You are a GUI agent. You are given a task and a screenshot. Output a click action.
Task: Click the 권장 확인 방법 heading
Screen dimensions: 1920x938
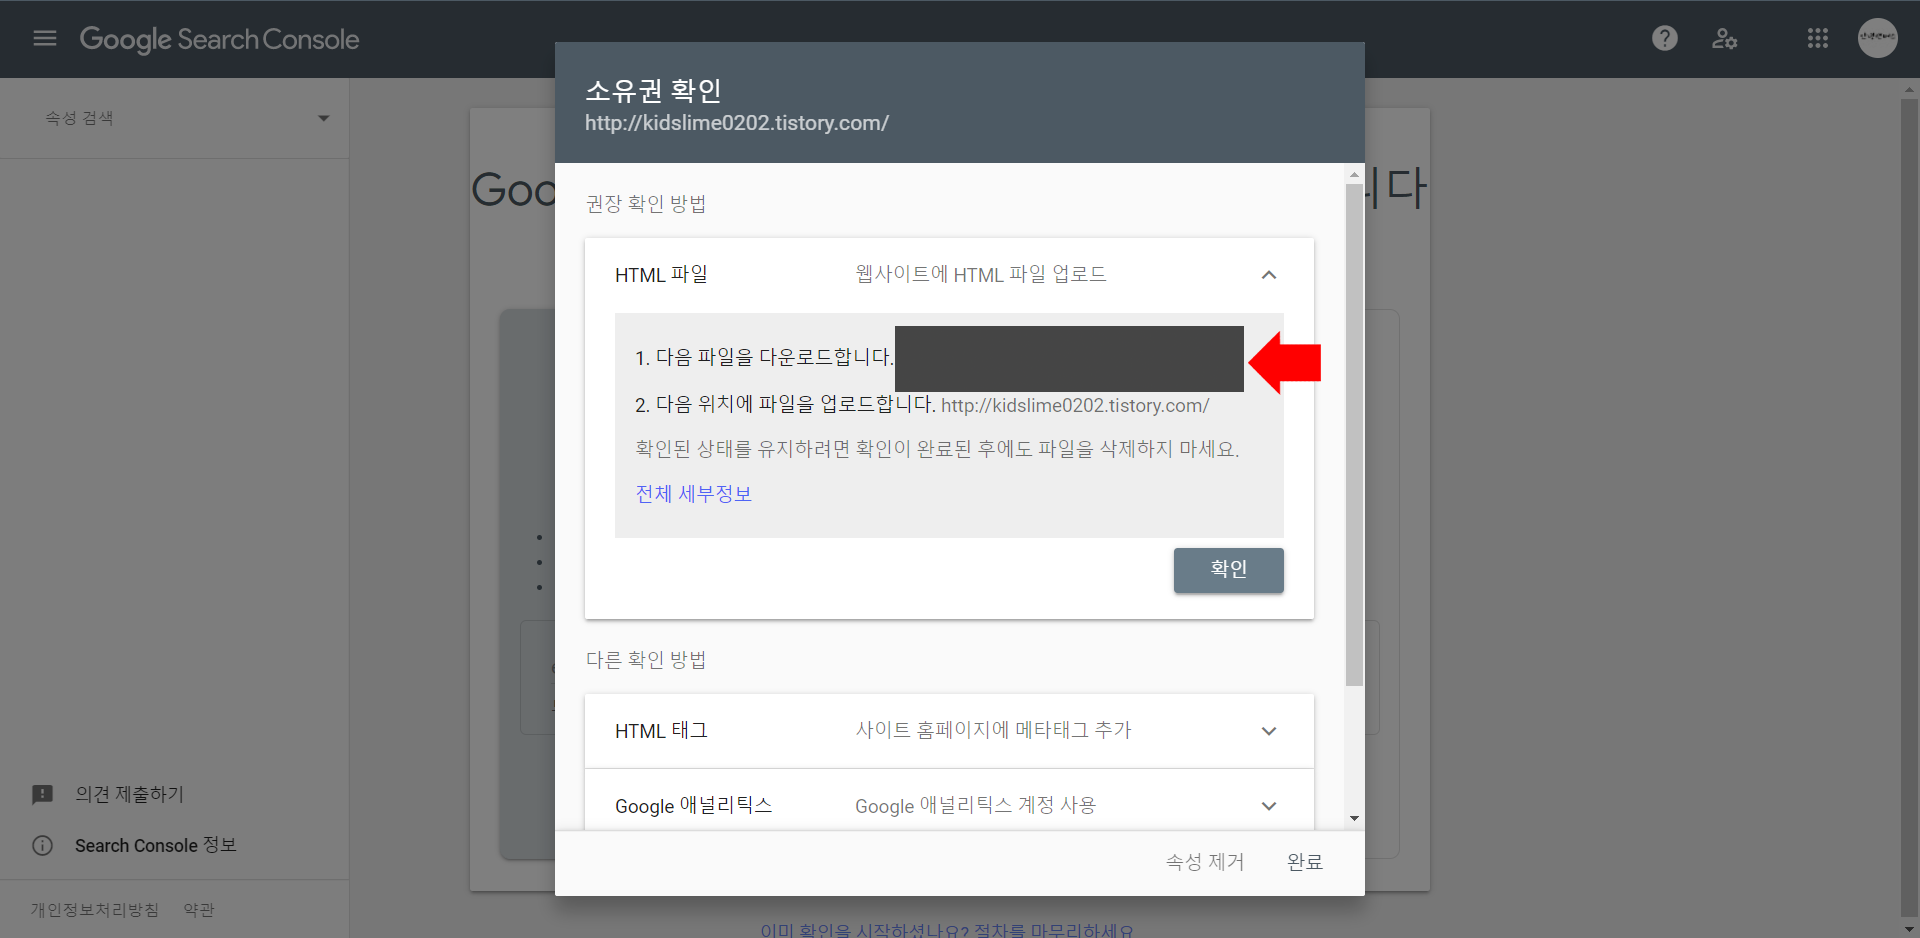tap(646, 204)
